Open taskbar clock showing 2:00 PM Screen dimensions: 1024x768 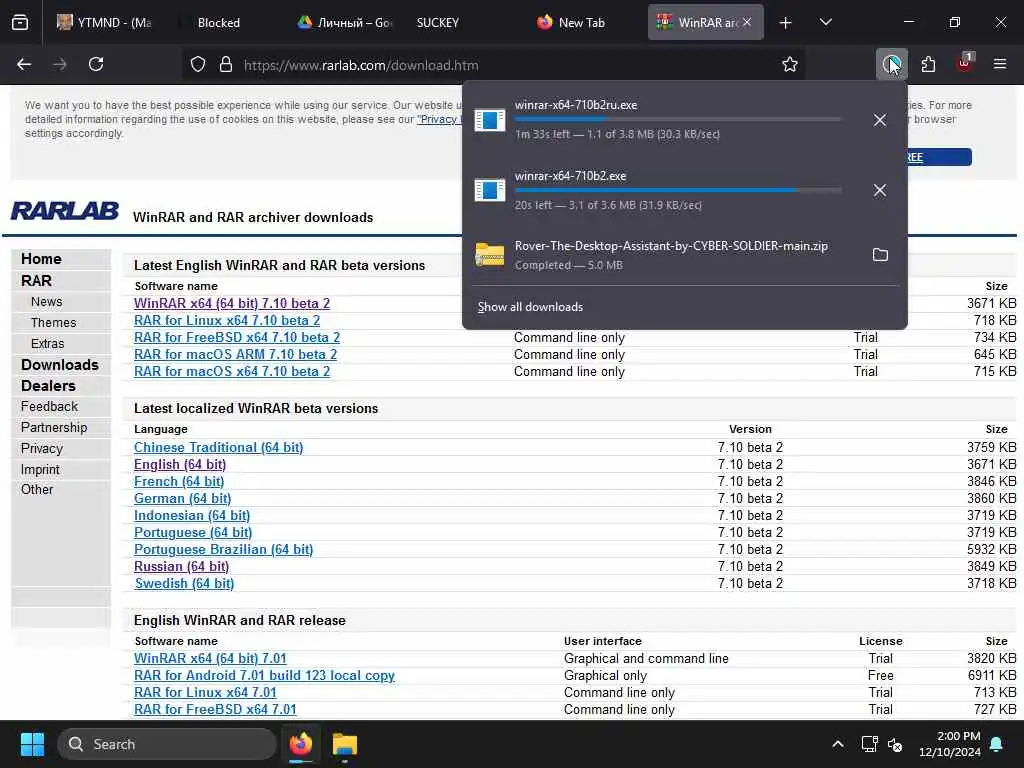tap(950, 744)
